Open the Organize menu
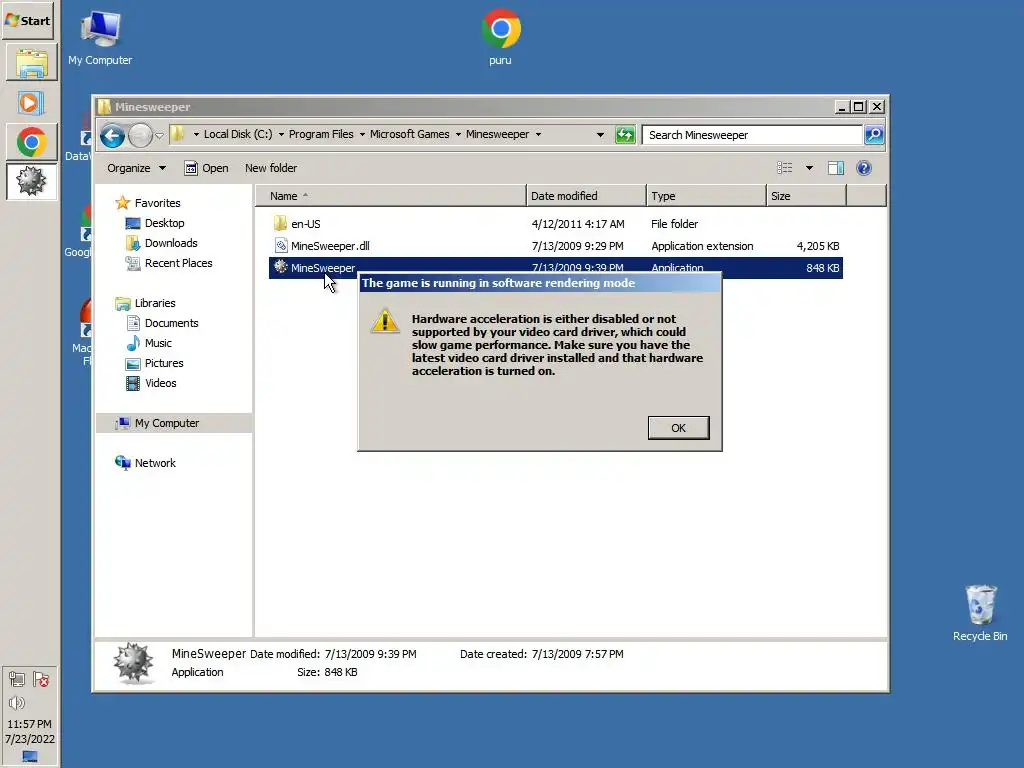Image resolution: width=1024 pixels, height=768 pixels. pos(136,168)
